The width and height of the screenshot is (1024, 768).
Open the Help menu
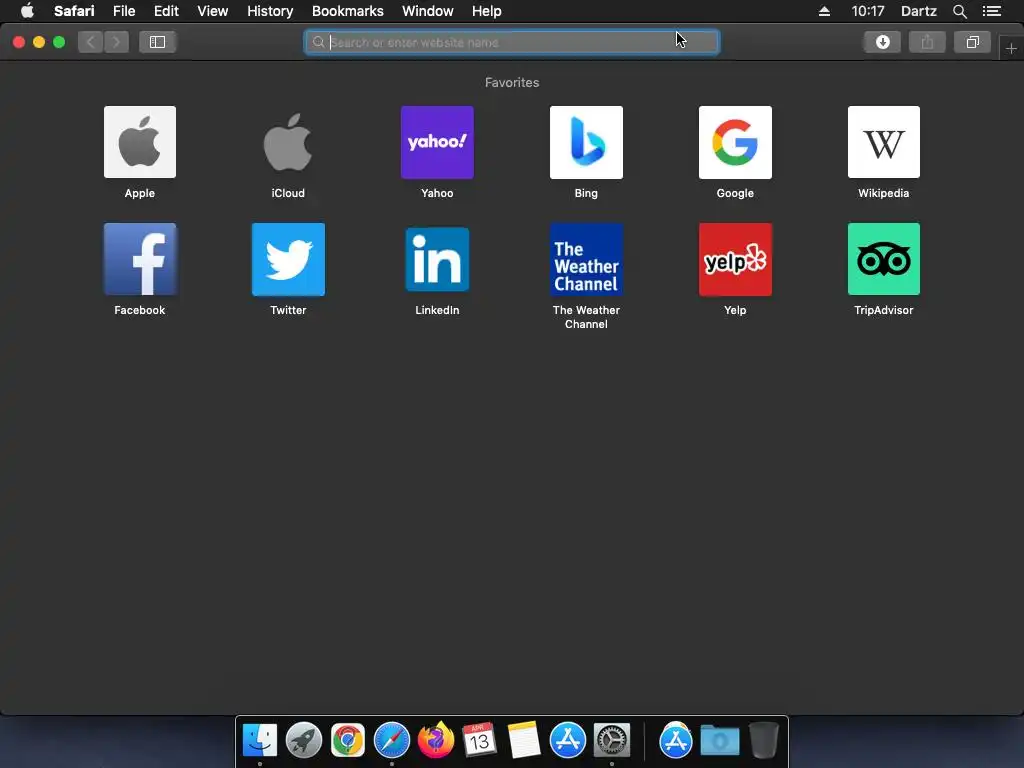point(487,11)
